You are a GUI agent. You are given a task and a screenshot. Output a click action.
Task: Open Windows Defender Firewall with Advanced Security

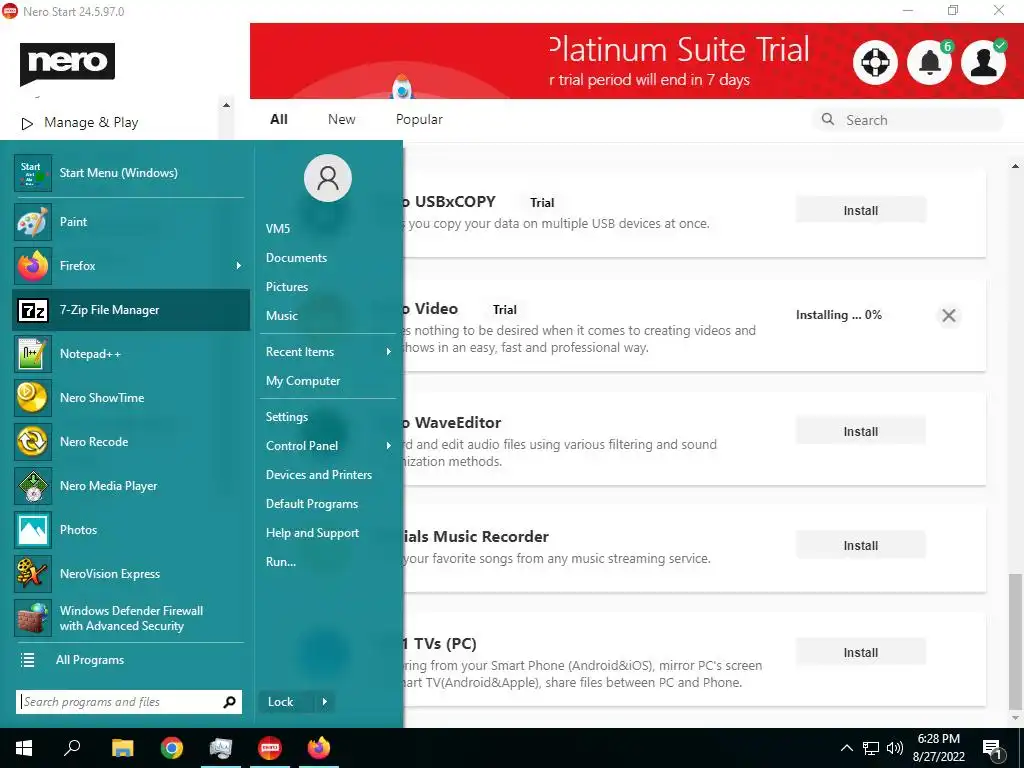[x=131, y=618]
